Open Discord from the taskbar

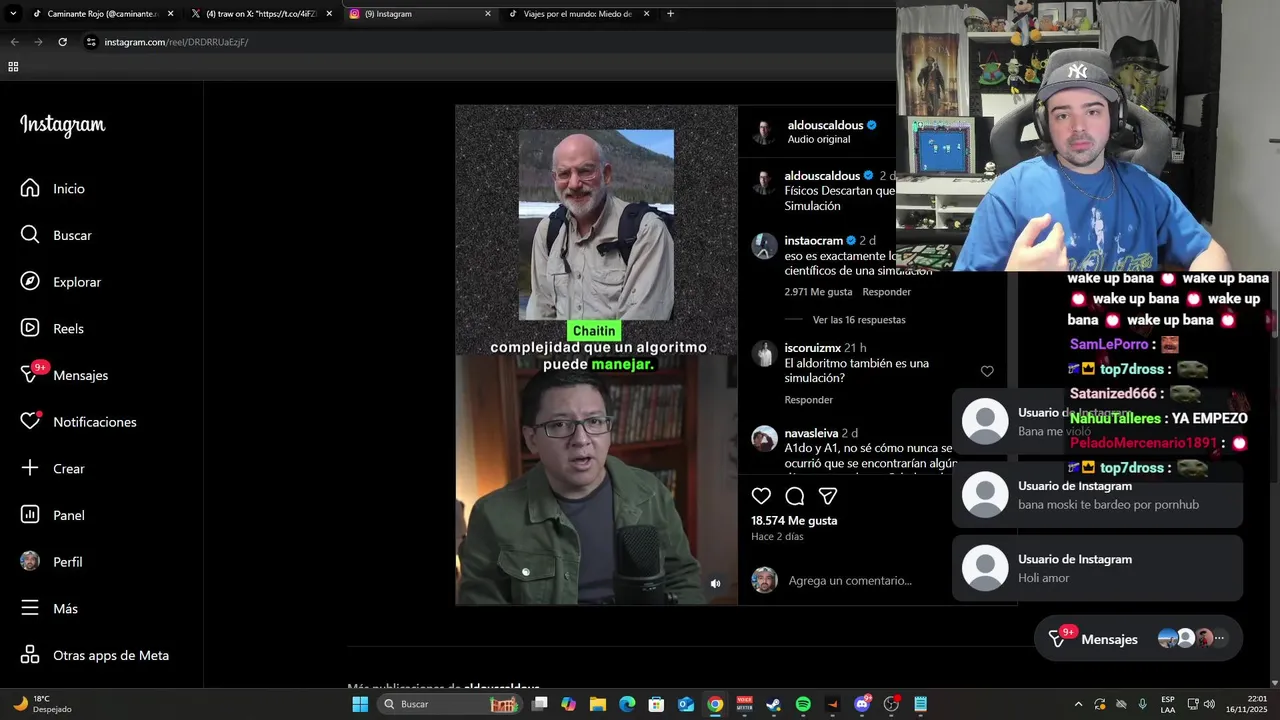[862, 704]
